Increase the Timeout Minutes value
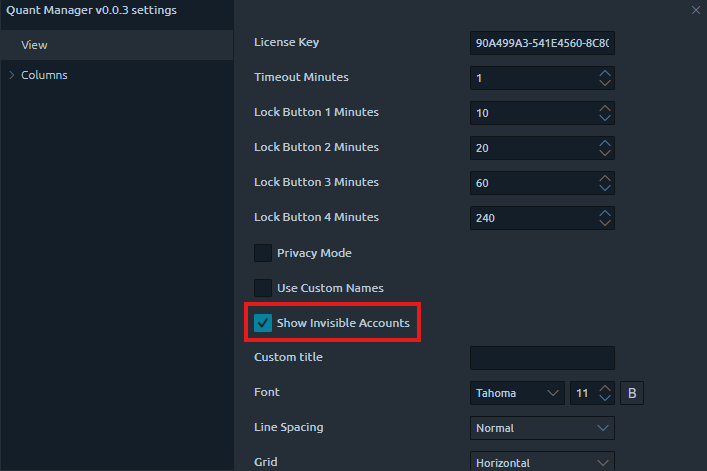This screenshot has height=471, width=707. point(604,73)
